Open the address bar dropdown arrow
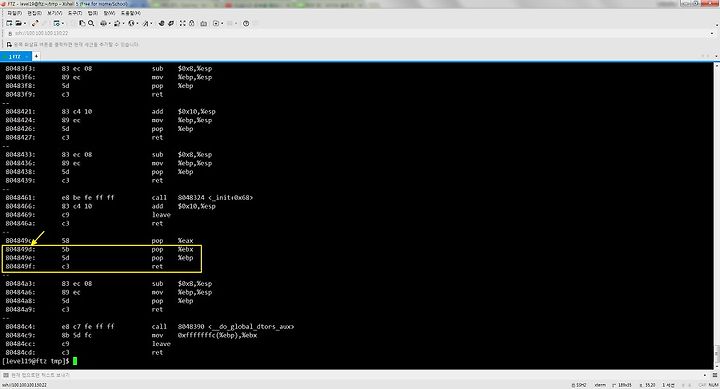This screenshot has height=389, width=720. pyautogui.click(x=712, y=34)
